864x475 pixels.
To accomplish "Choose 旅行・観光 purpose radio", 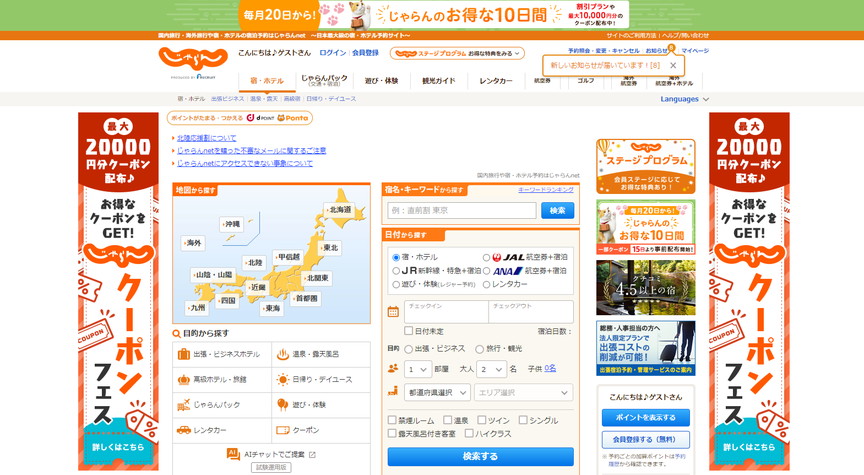I will click(479, 349).
